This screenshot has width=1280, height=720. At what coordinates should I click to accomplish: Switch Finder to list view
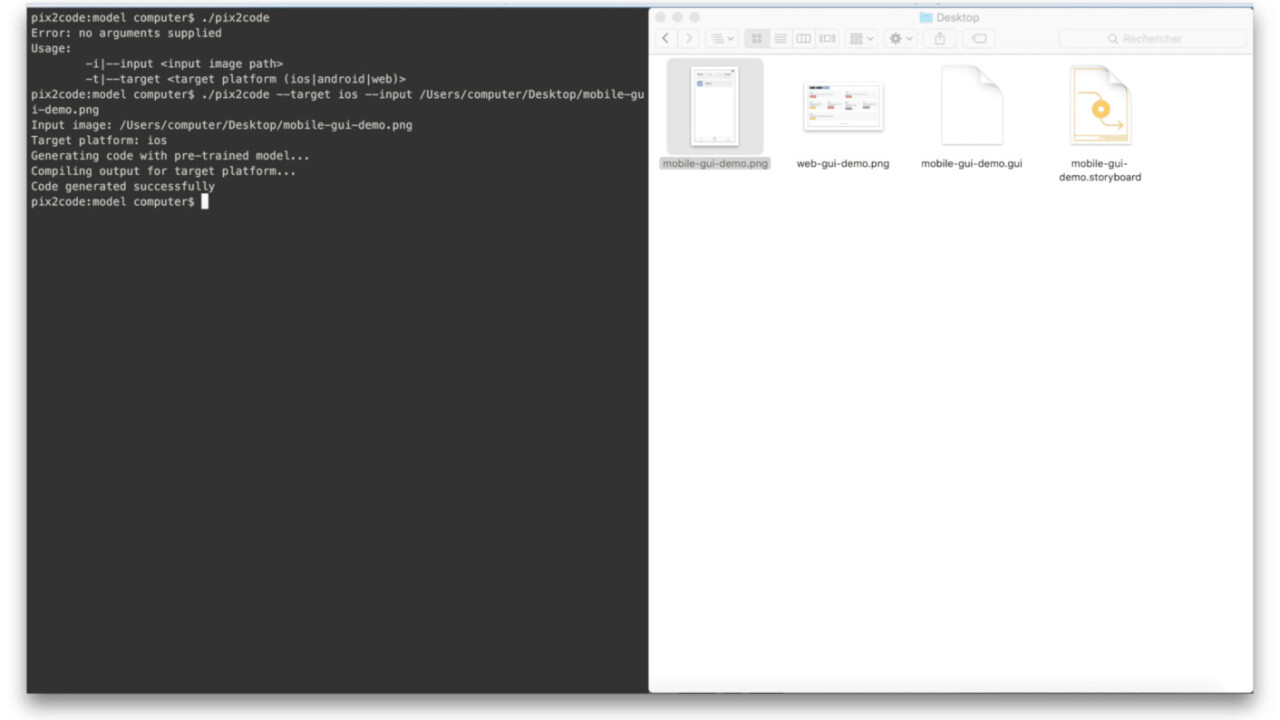coord(780,38)
